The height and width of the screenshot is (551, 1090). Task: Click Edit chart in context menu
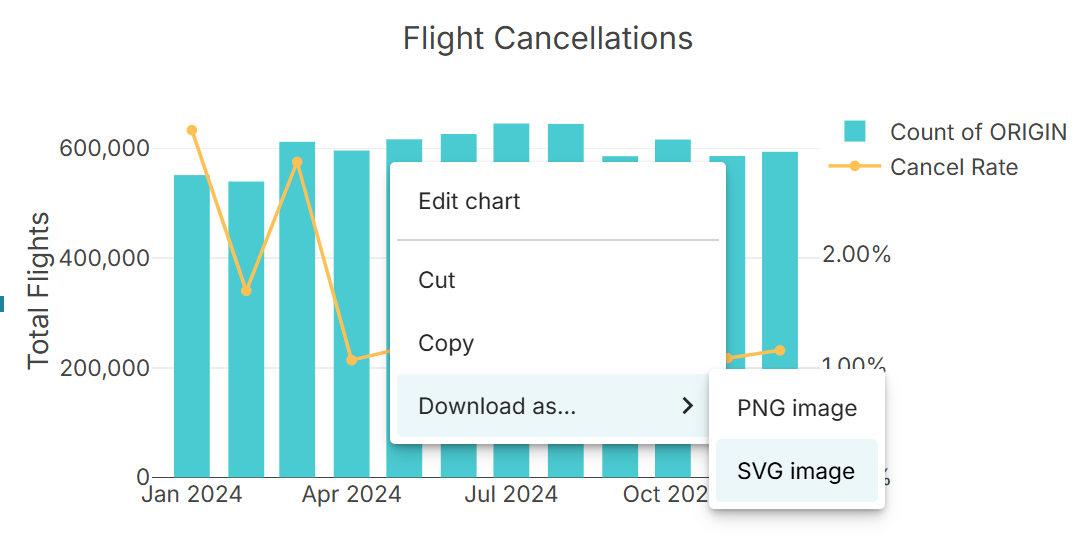[469, 201]
